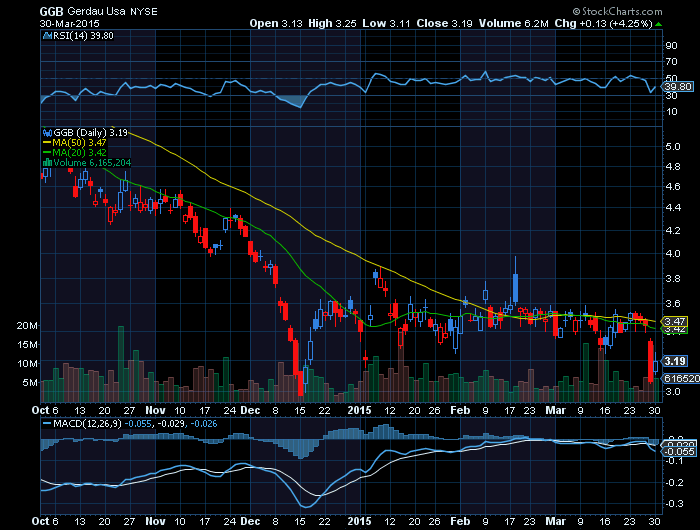This screenshot has height=530, width=700.
Task: Click the price axis label 5.0
Action: click(x=673, y=146)
